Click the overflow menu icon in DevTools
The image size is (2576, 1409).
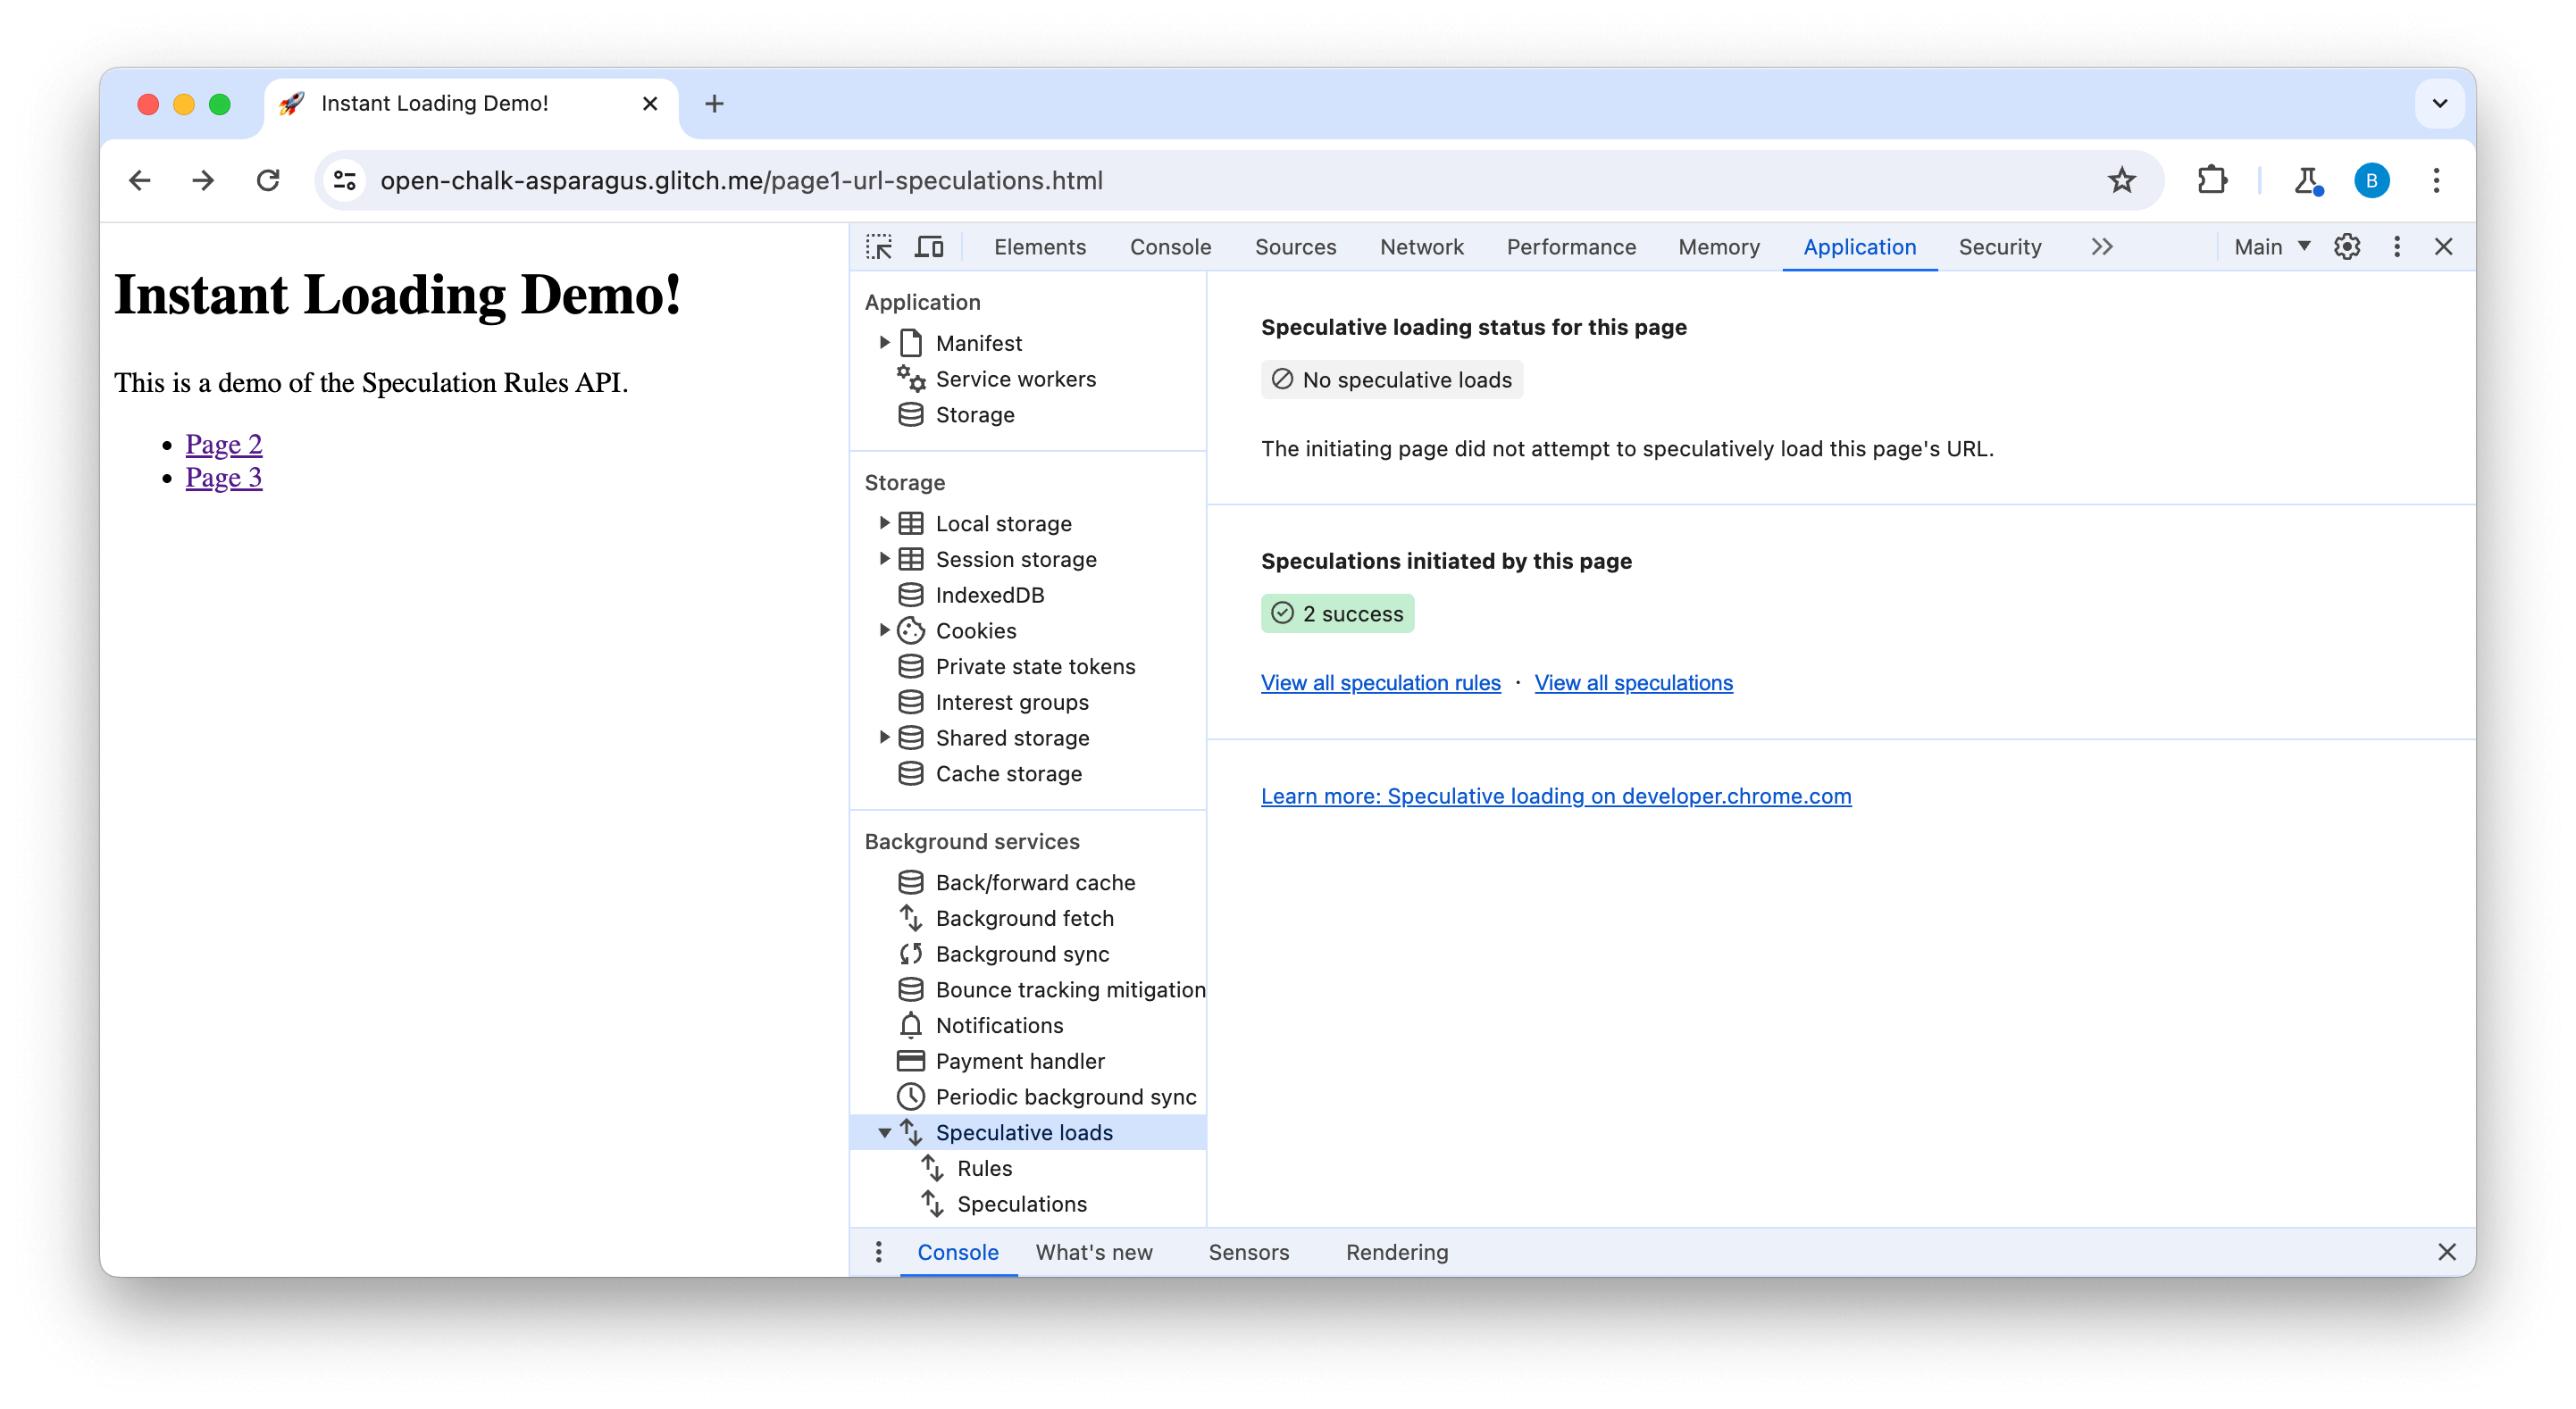tap(2396, 246)
